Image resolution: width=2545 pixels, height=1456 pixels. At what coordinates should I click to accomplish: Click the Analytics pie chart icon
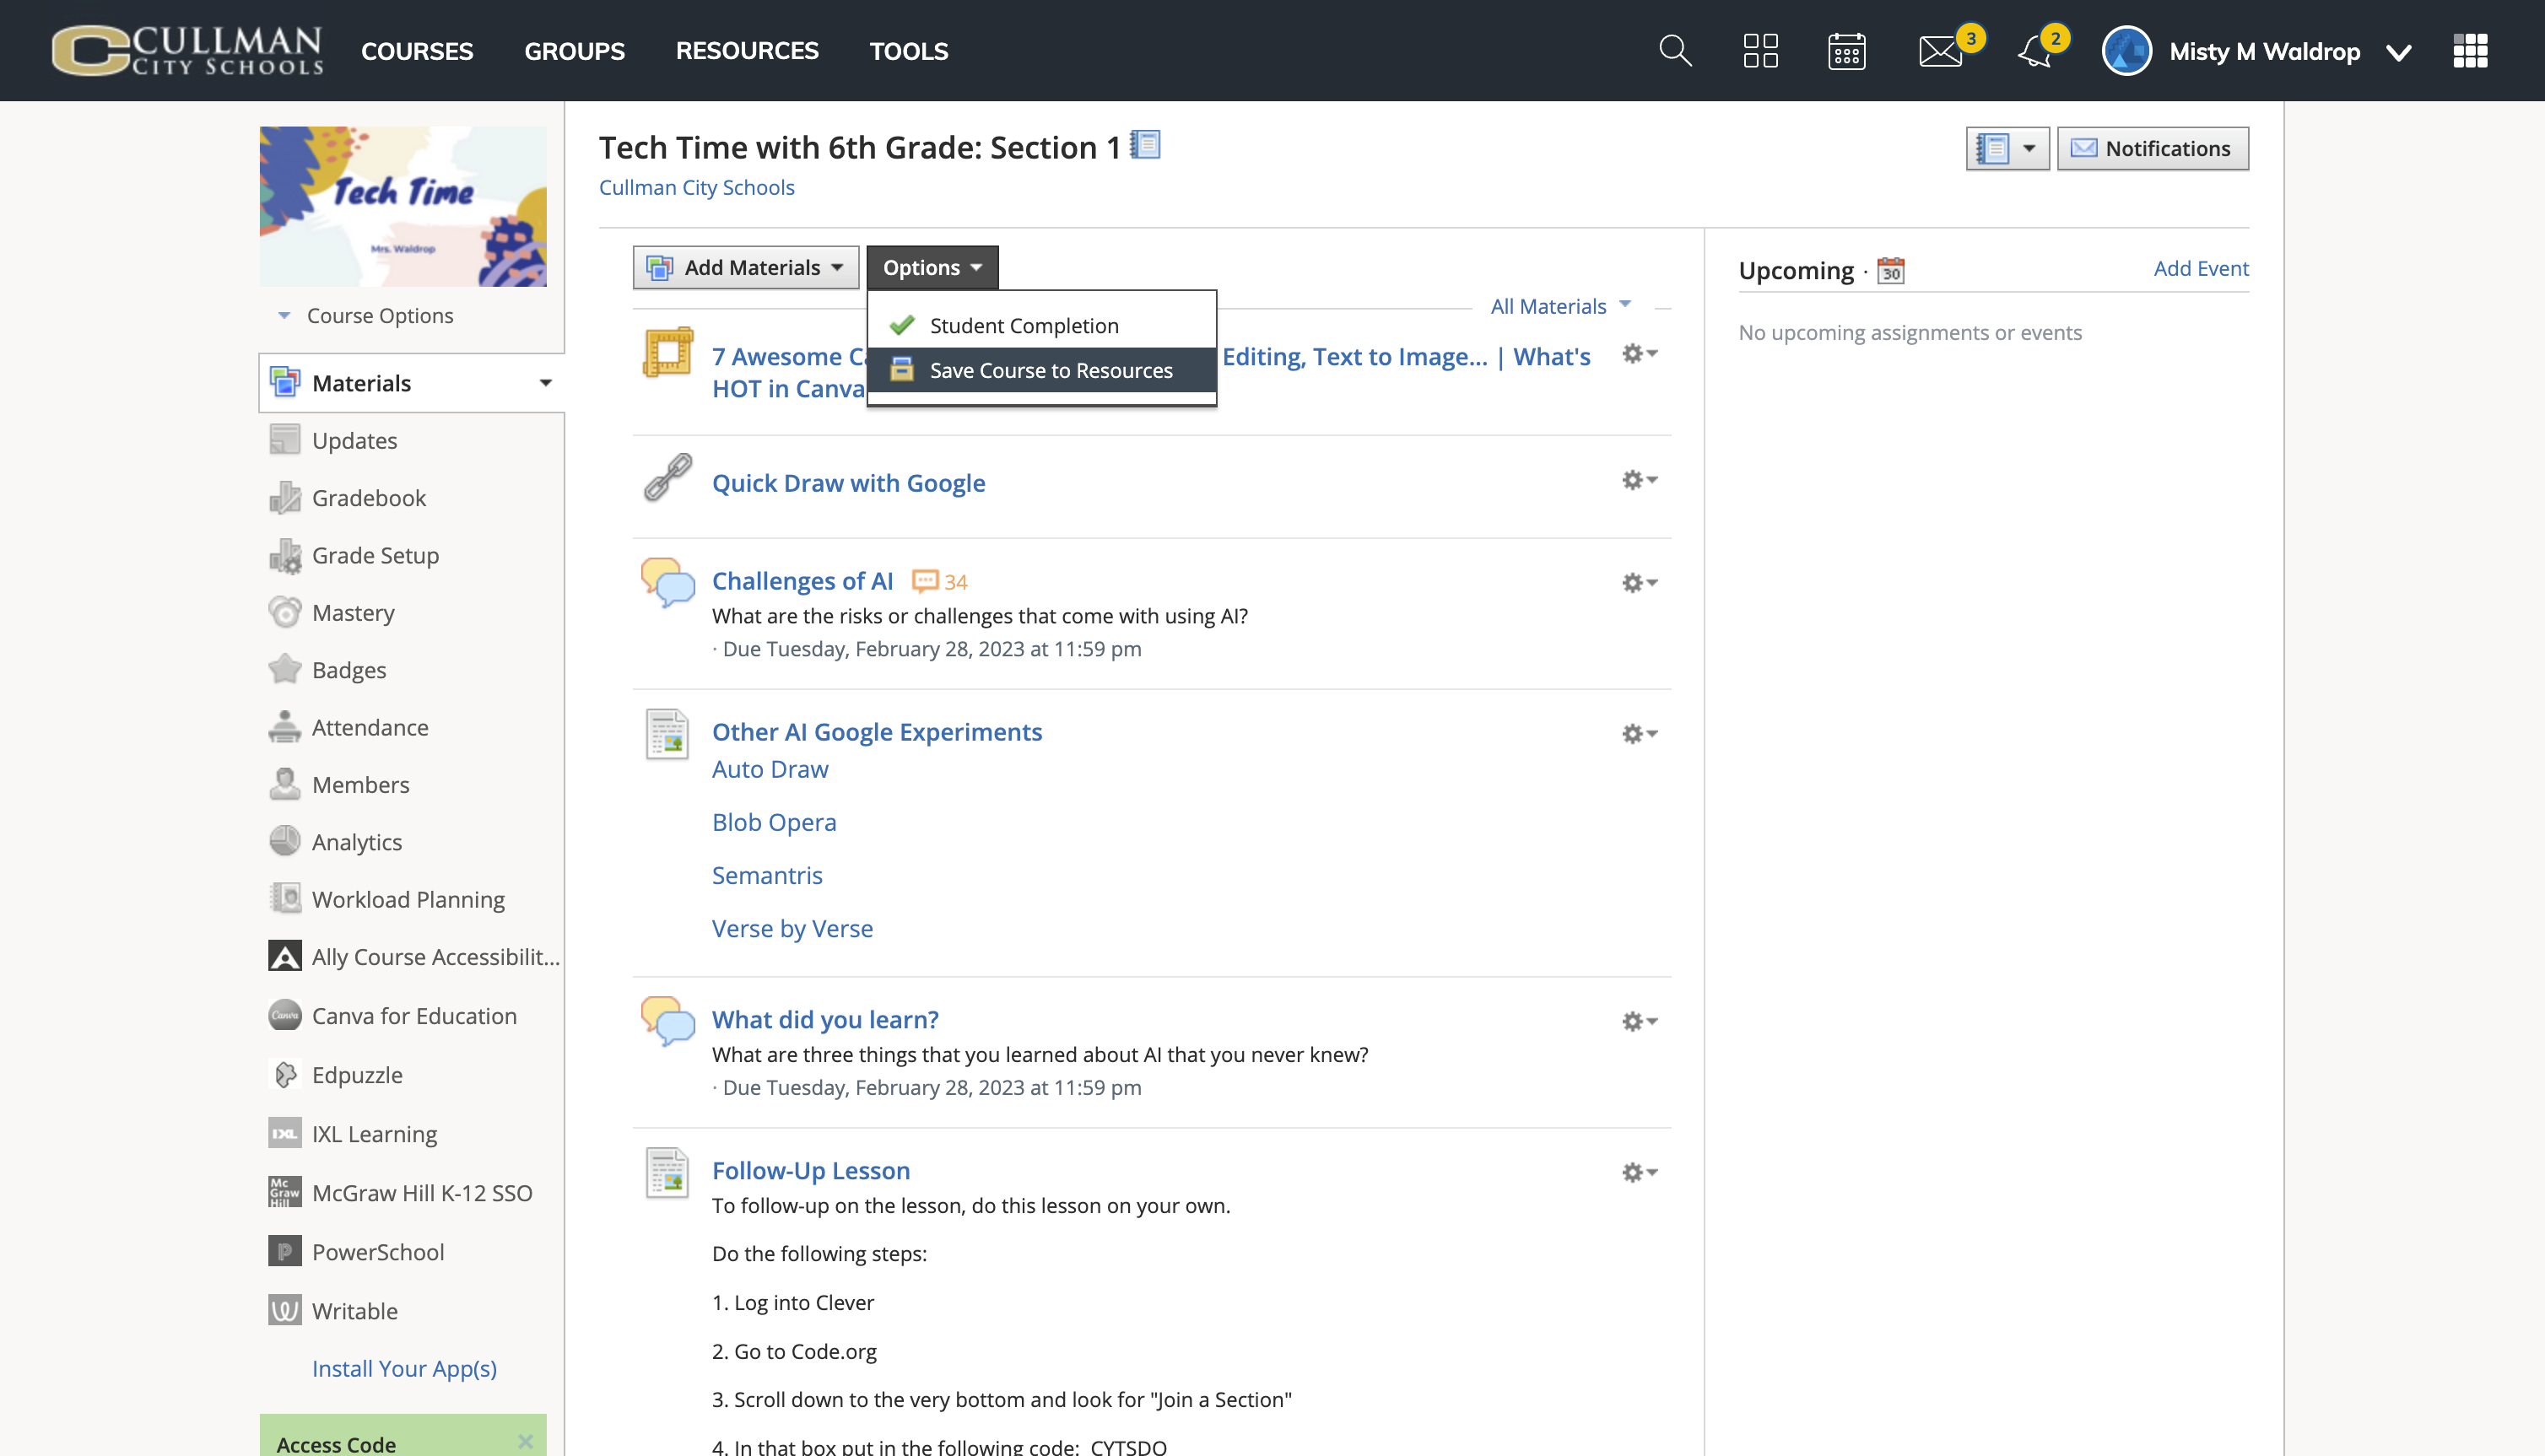tap(285, 842)
